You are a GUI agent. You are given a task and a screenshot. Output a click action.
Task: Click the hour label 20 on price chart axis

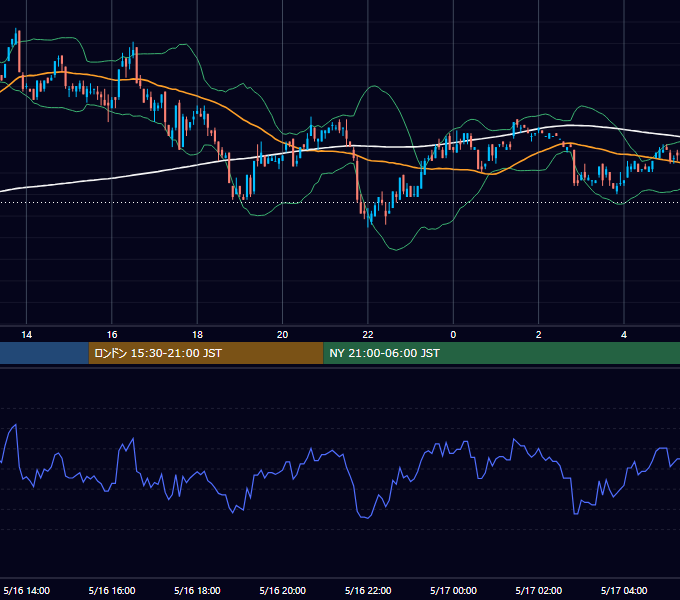pos(283,335)
